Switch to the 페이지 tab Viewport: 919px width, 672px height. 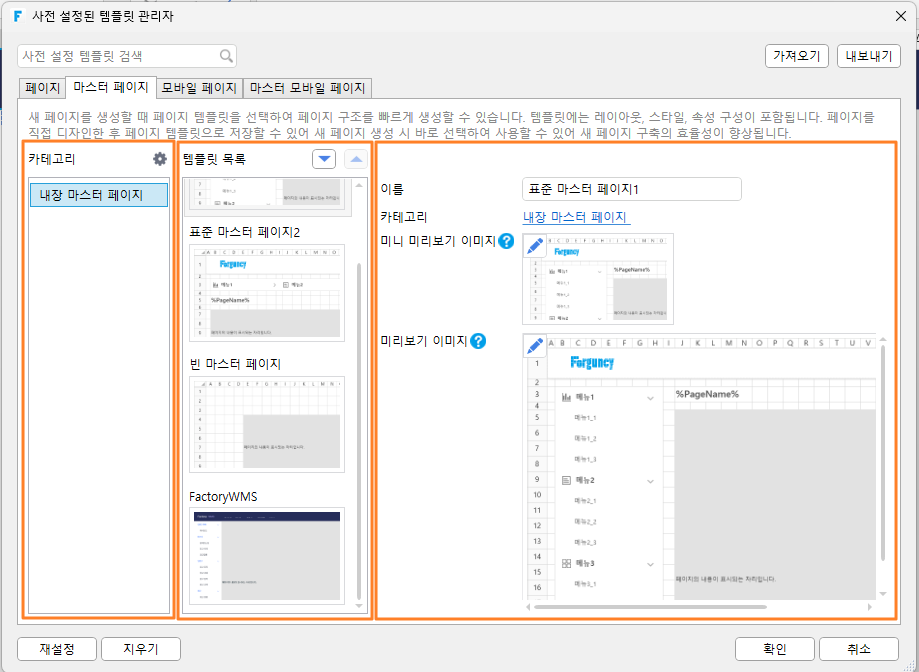click(42, 88)
